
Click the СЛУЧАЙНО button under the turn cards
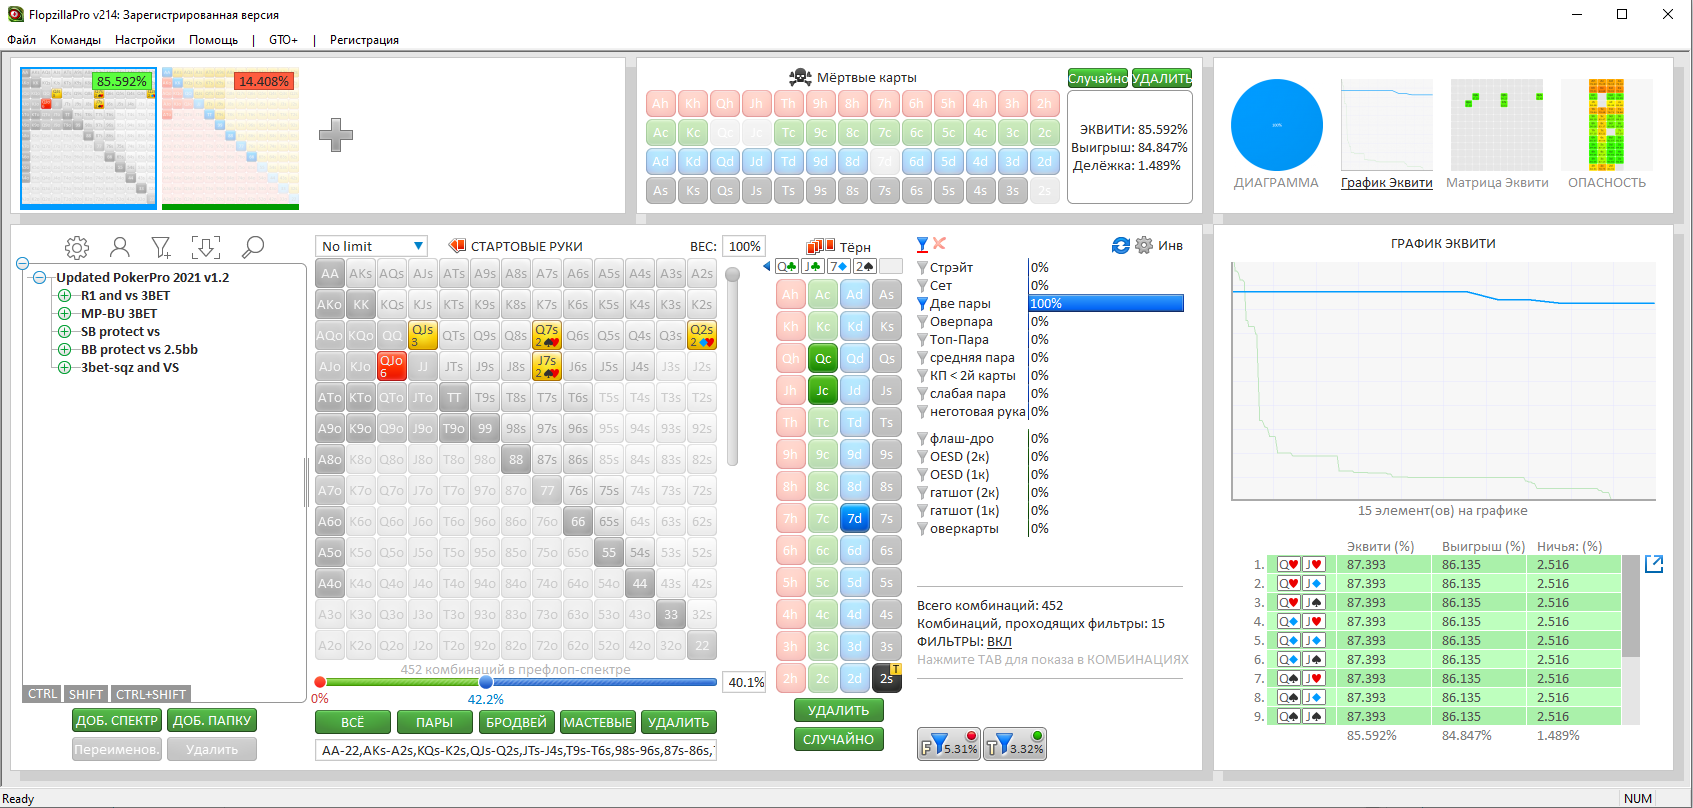(838, 739)
